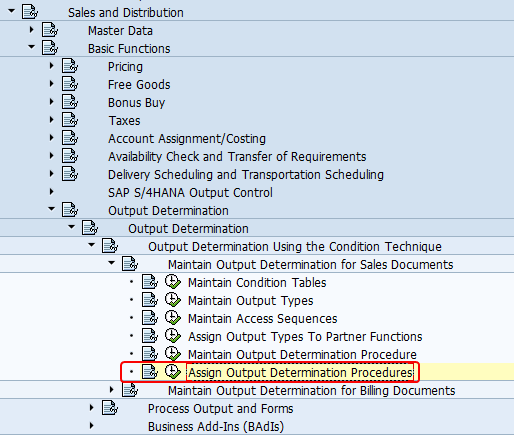Open documentation icon for Basic Functions

pyautogui.click(x=50, y=48)
